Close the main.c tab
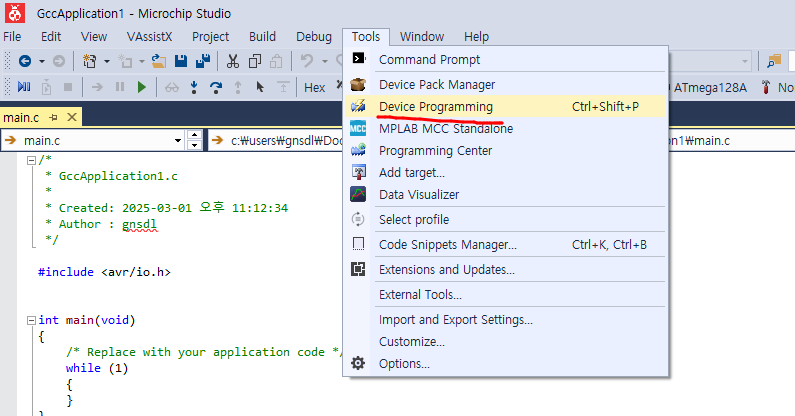Image resolution: width=795 pixels, height=416 pixels. tap(72, 118)
